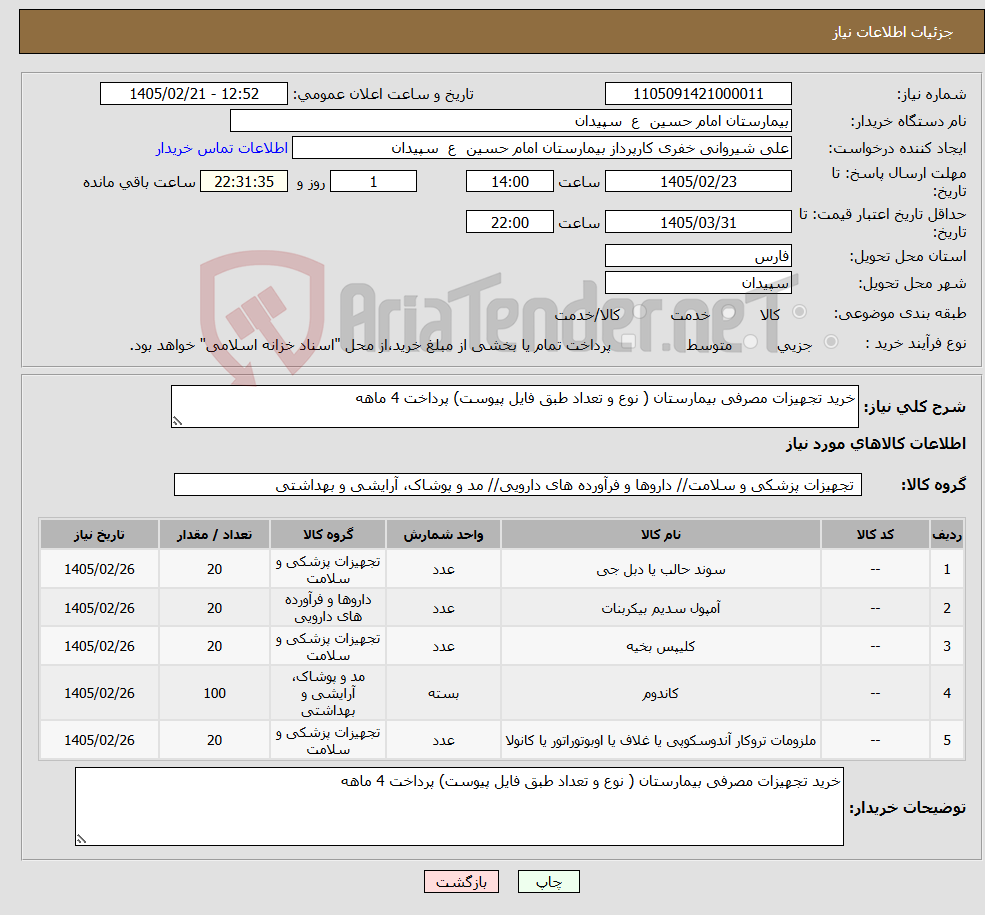
Task: Select the کالا/خدمت radio button
Action: [x=639, y=312]
